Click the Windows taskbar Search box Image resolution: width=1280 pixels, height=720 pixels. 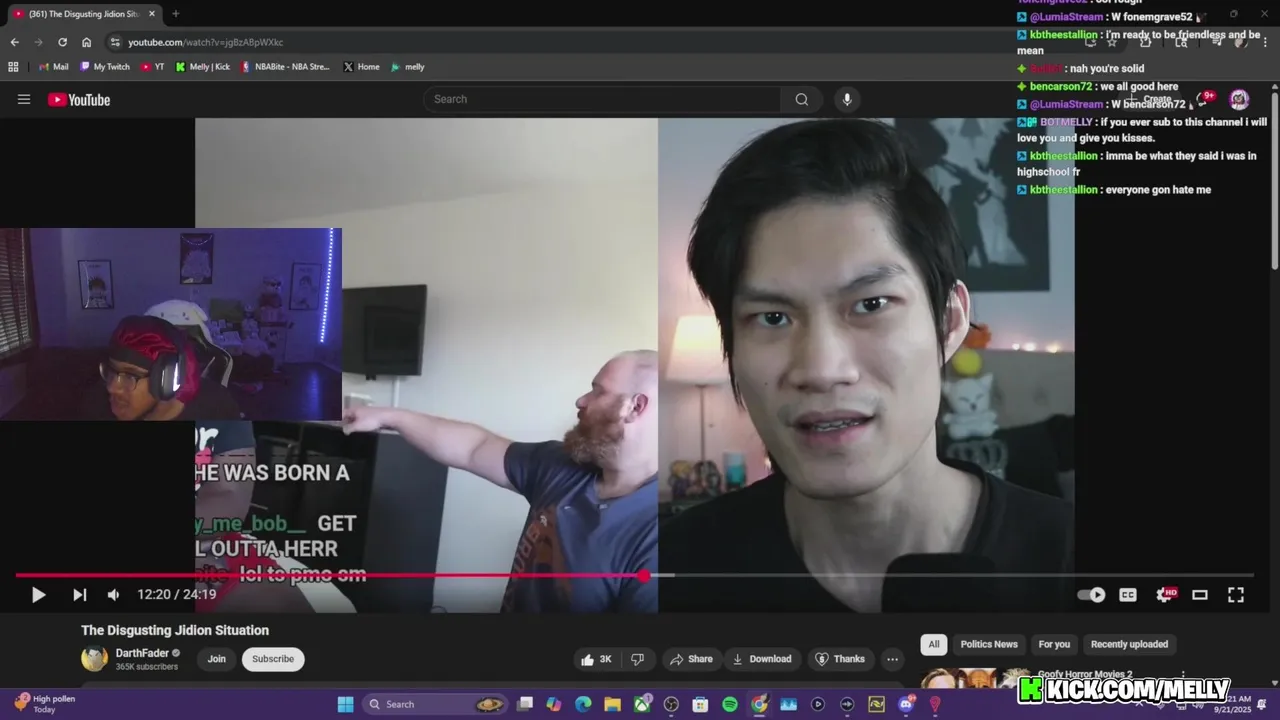(x=436, y=704)
